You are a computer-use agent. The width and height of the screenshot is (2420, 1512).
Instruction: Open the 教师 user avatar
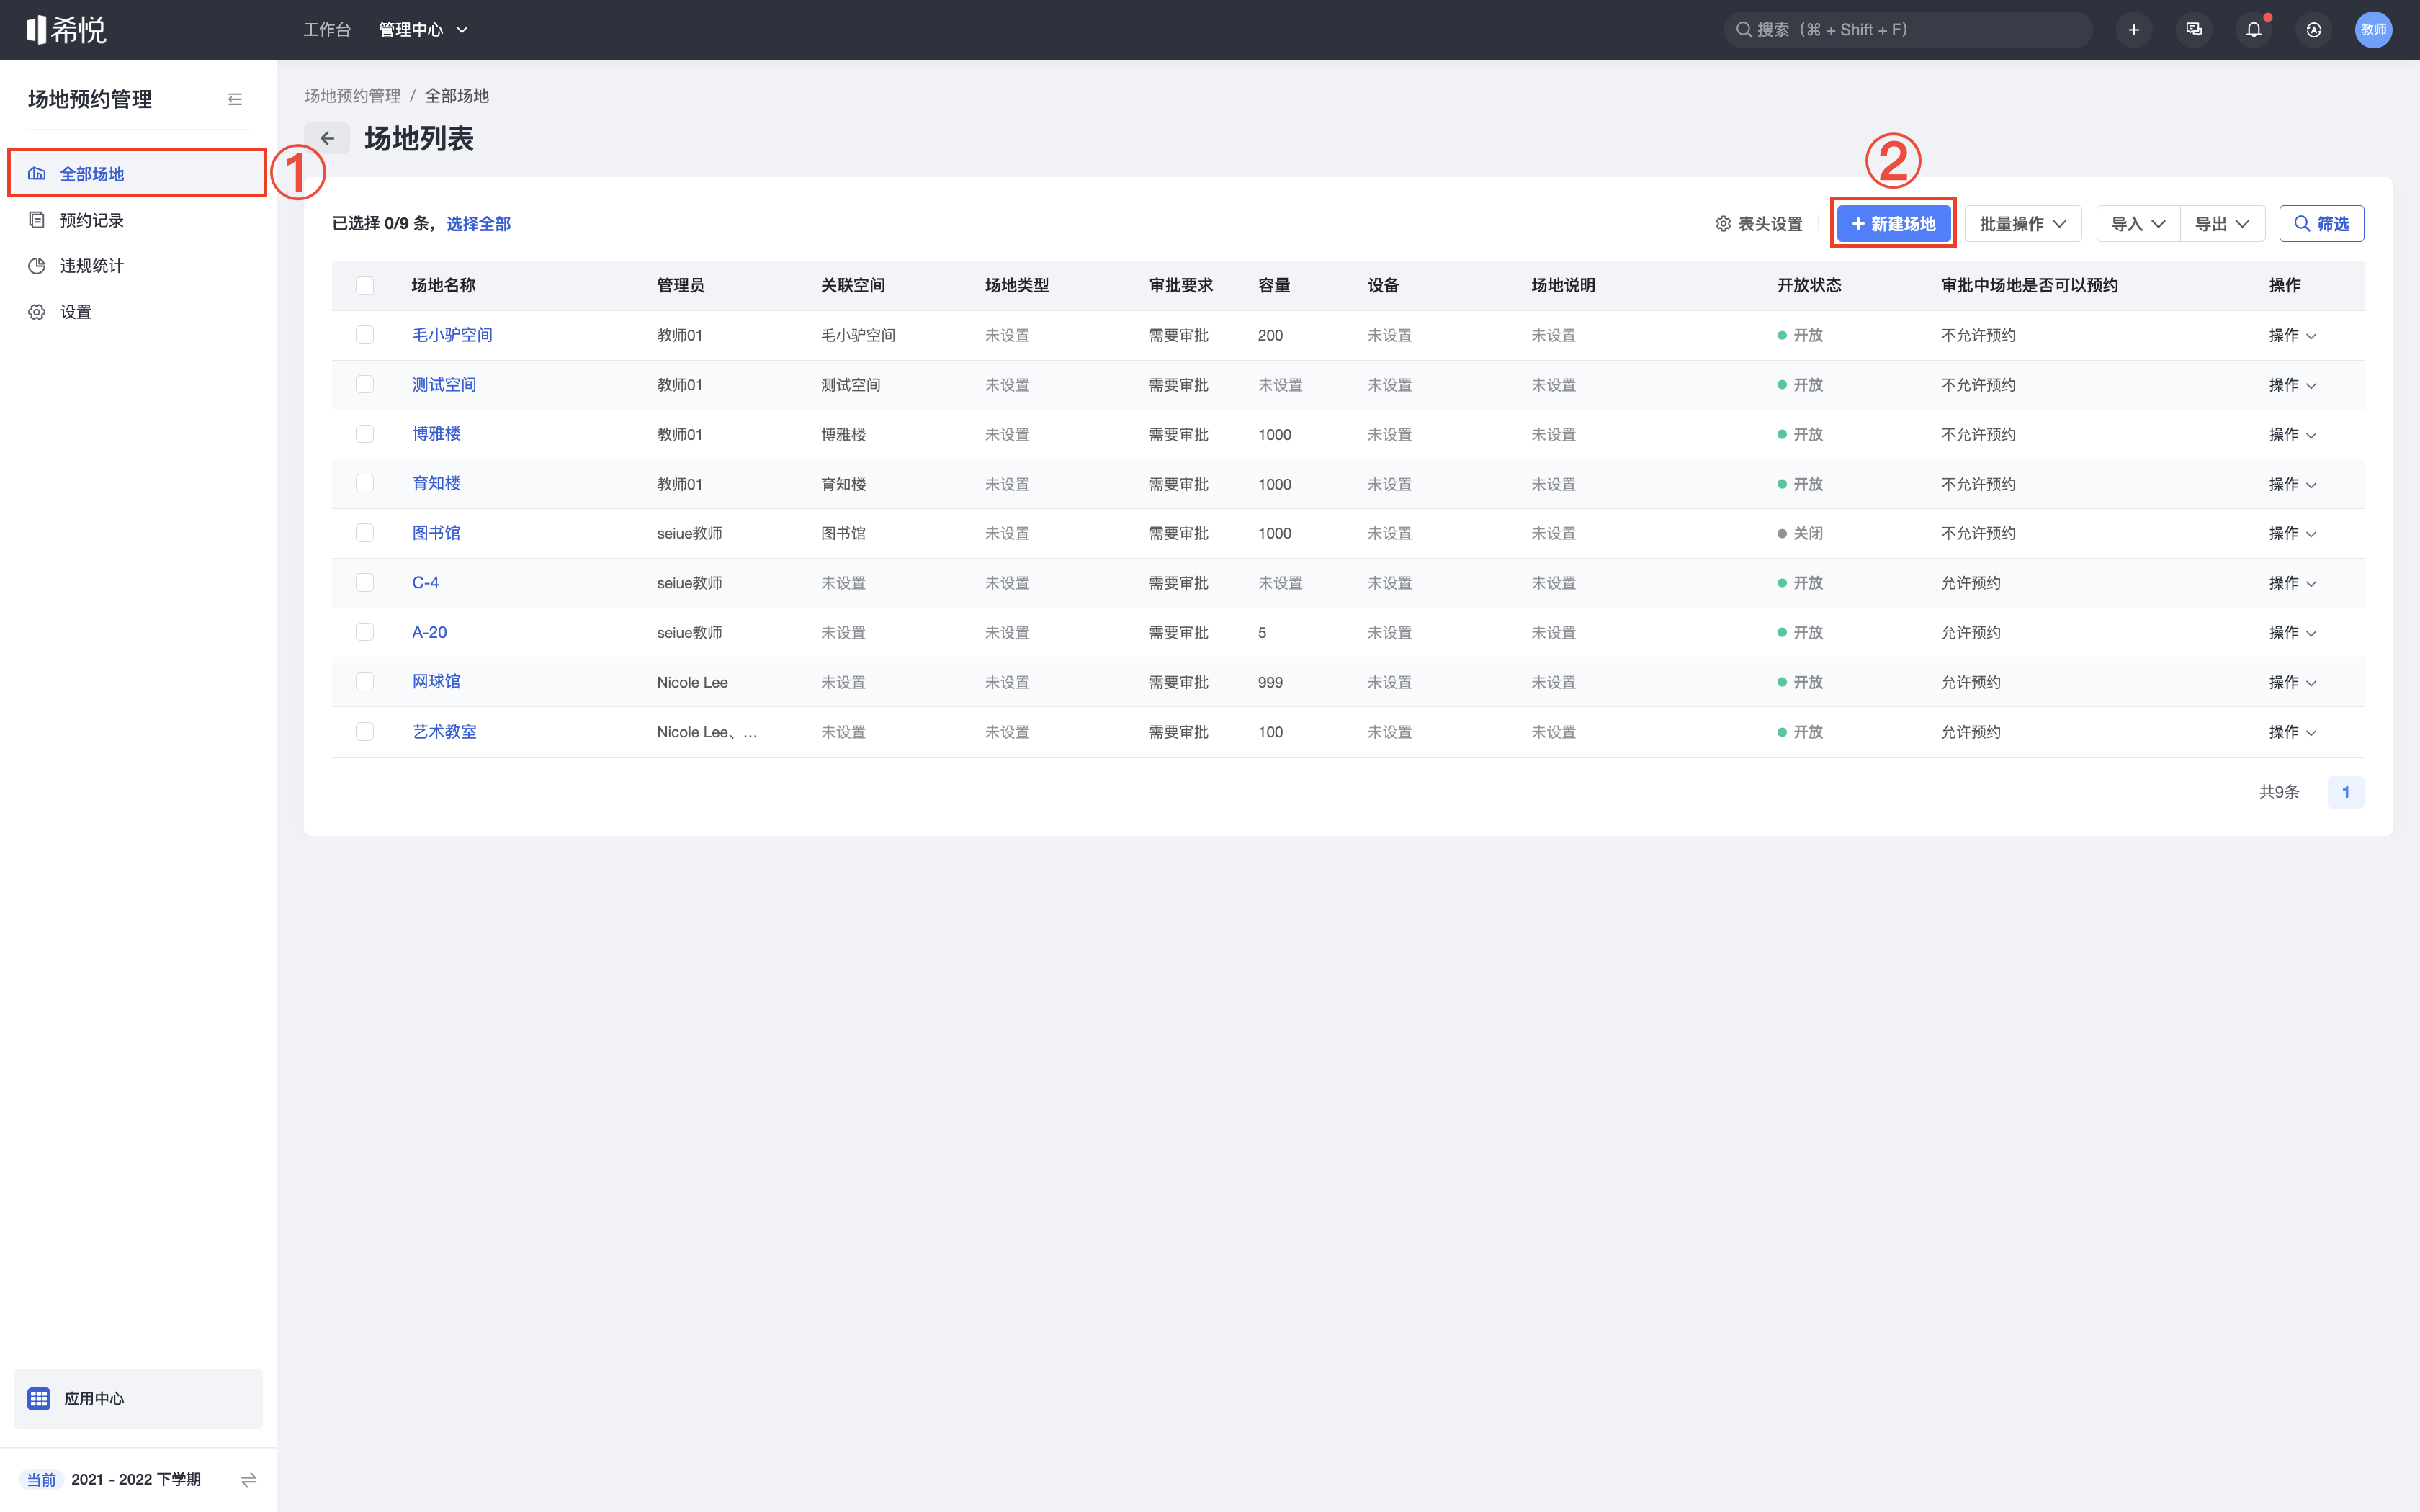(x=2373, y=30)
